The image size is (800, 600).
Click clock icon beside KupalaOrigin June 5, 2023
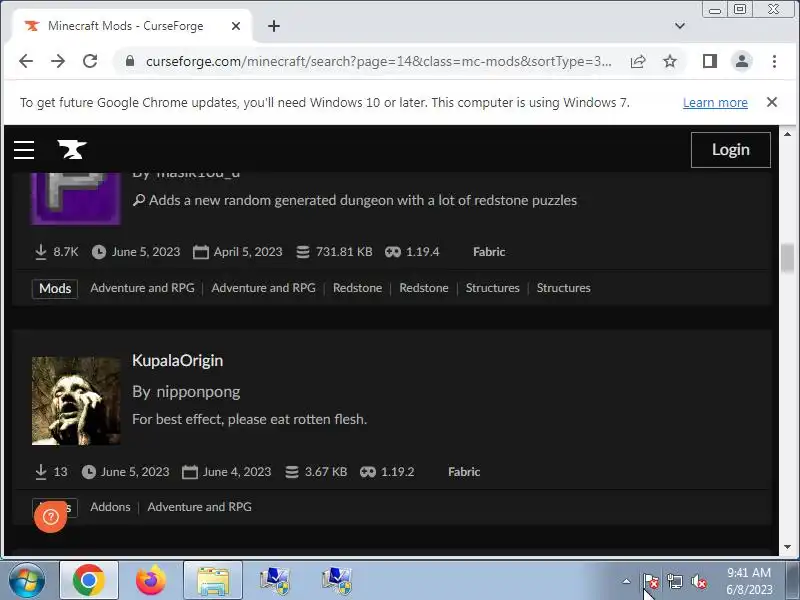[89, 472]
